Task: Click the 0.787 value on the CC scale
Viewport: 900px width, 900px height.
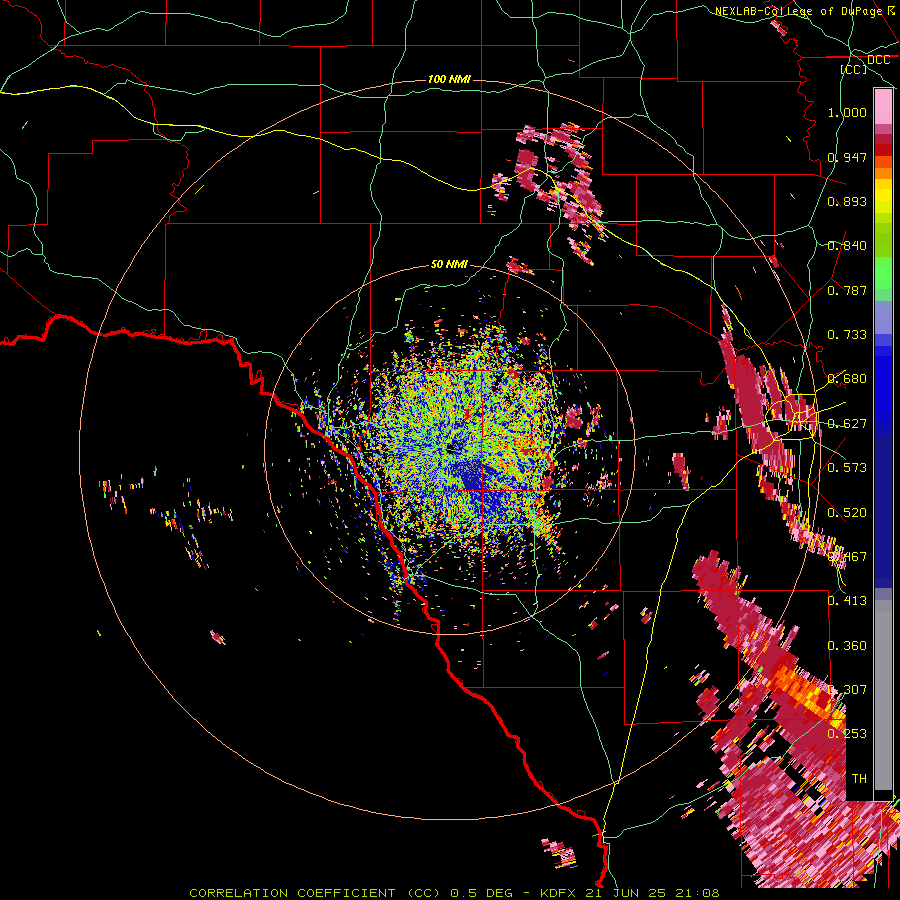Action: (x=847, y=290)
